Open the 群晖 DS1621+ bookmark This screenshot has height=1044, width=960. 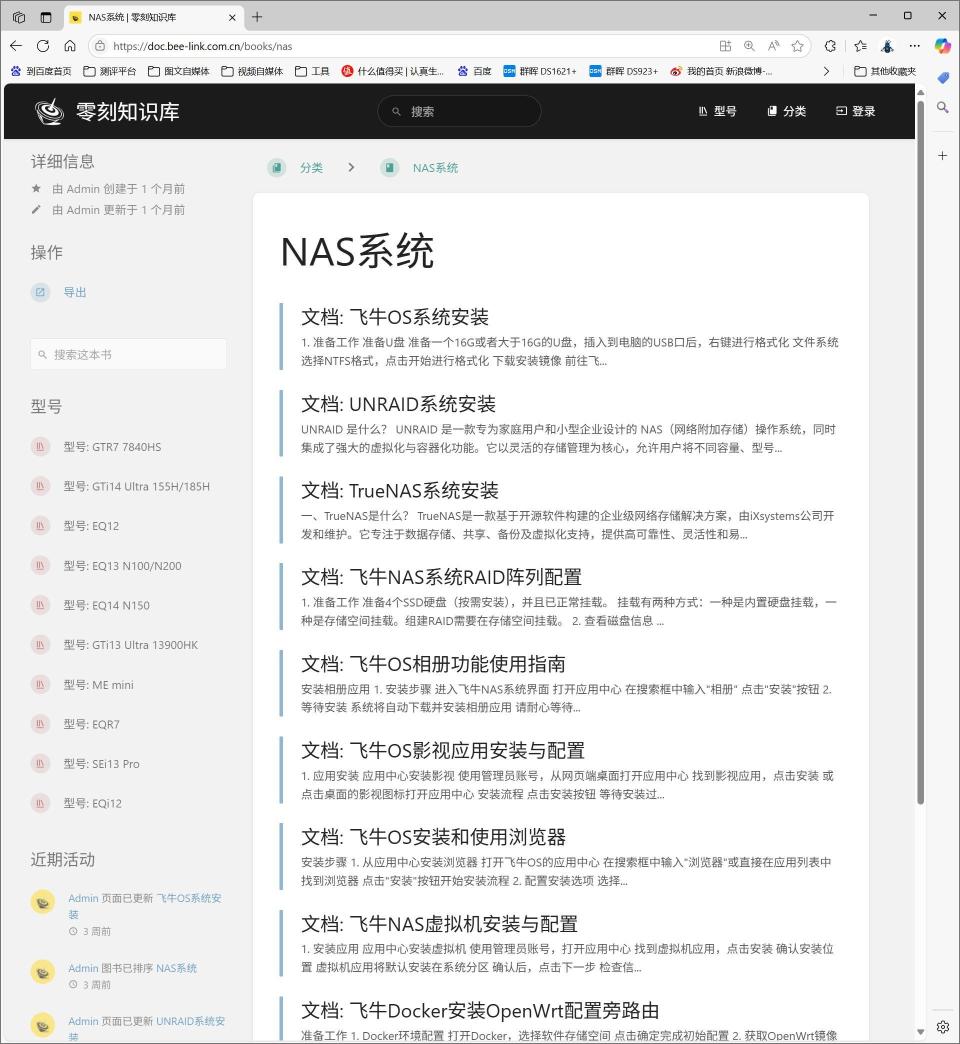point(540,71)
